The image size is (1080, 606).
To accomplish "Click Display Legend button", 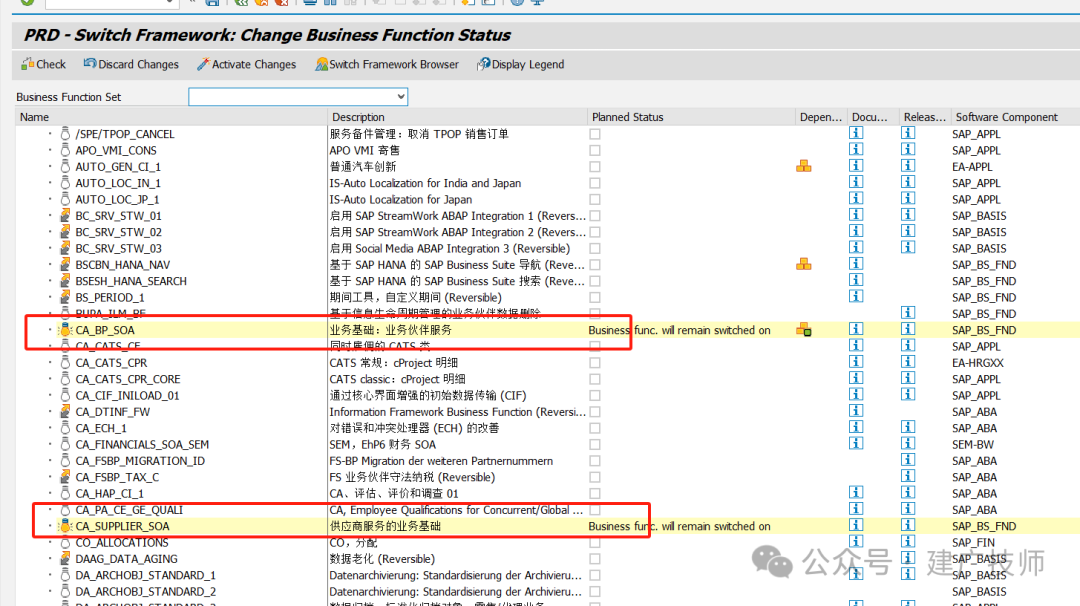I will (521, 64).
